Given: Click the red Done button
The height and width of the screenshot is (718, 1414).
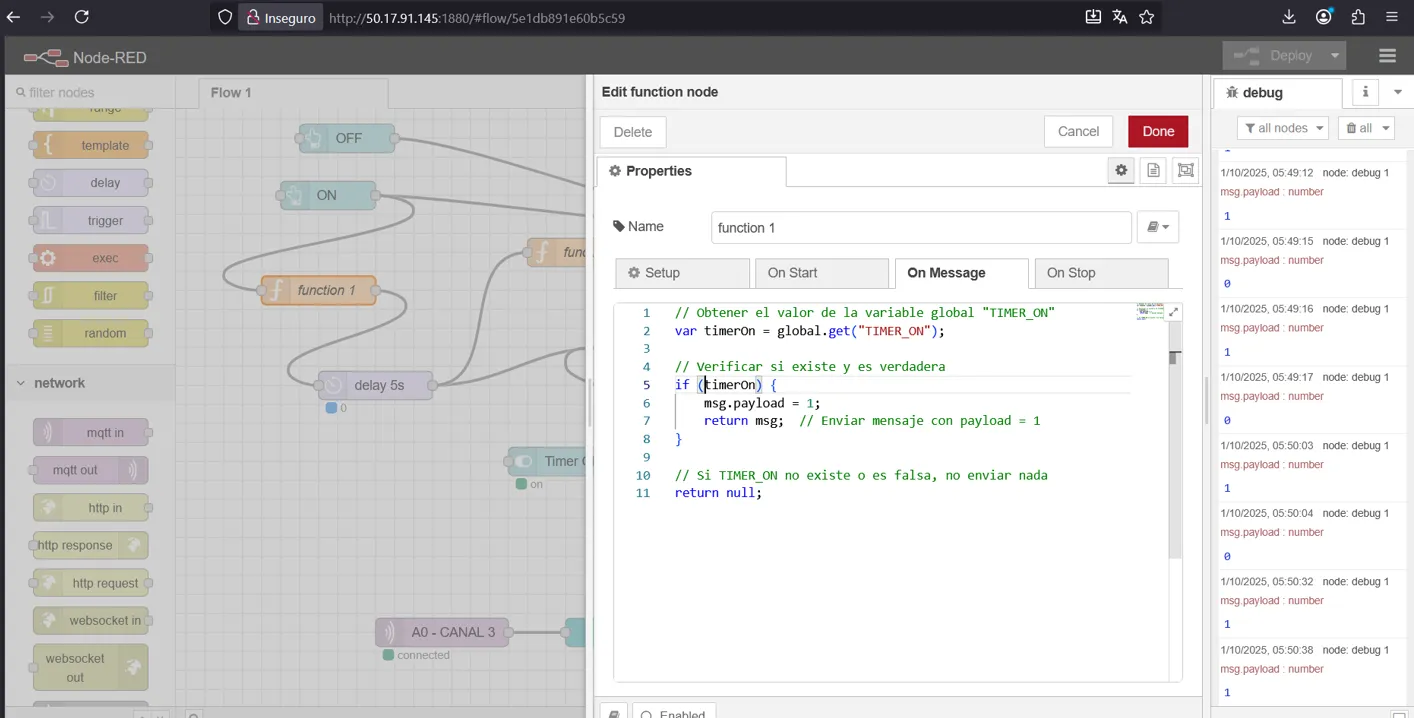Looking at the screenshot, I should coord(1157,131).
